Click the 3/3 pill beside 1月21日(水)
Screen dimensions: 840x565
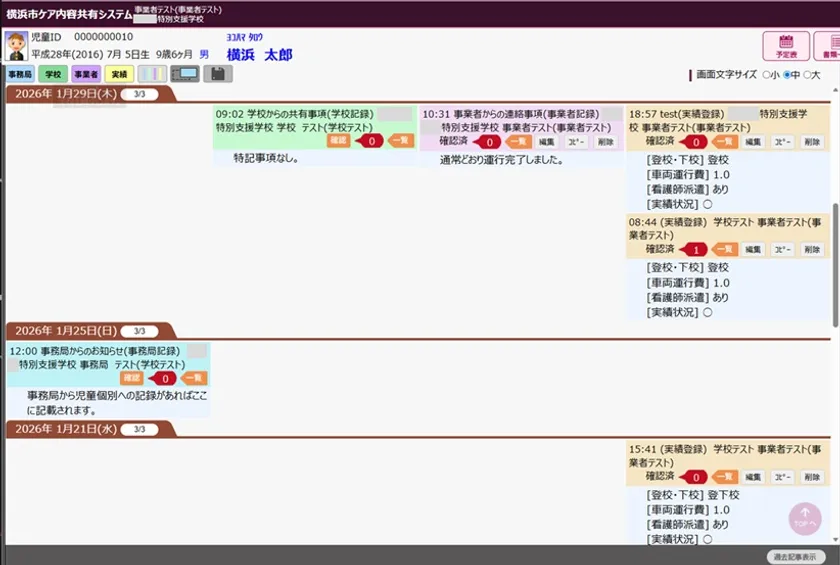point(139,430)
